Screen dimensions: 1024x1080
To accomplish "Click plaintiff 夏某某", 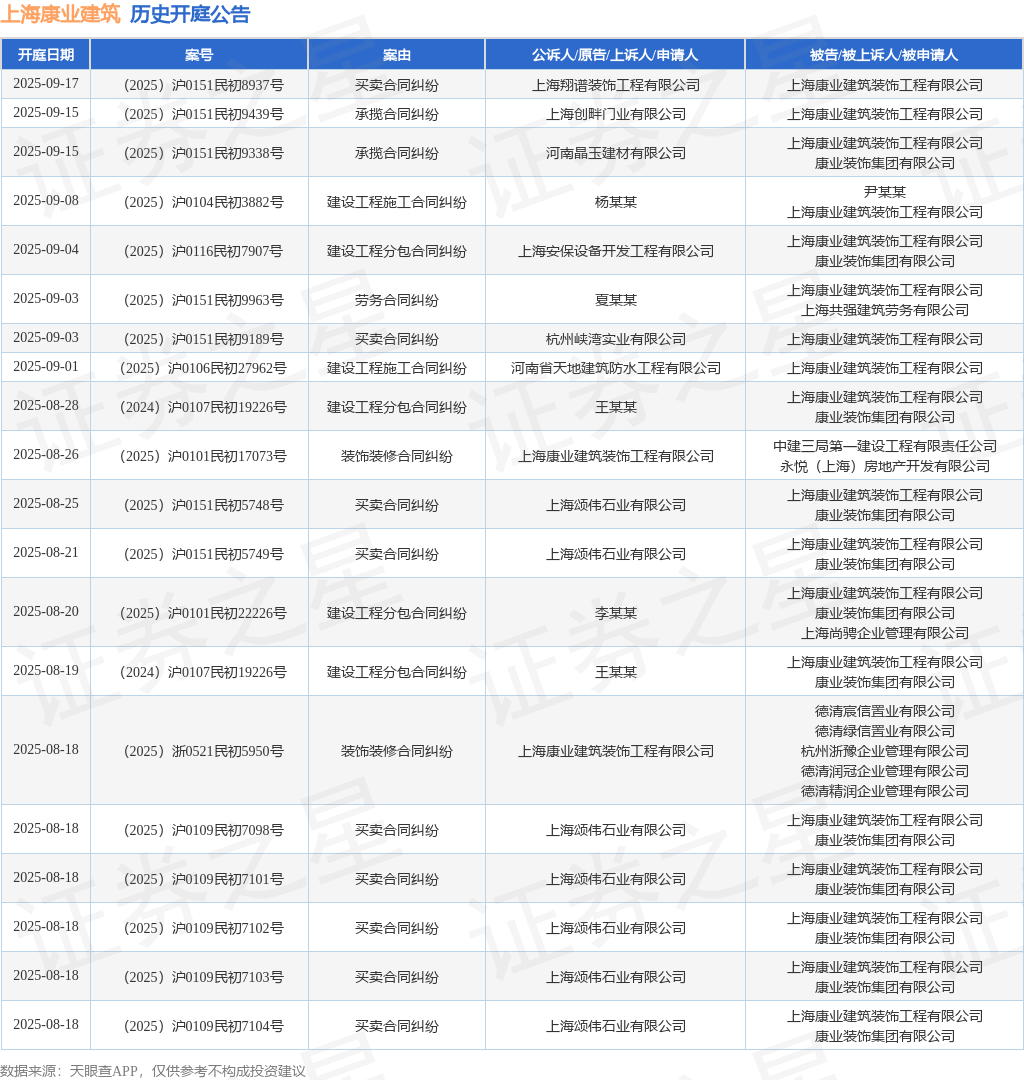I will tap(616, 300).
